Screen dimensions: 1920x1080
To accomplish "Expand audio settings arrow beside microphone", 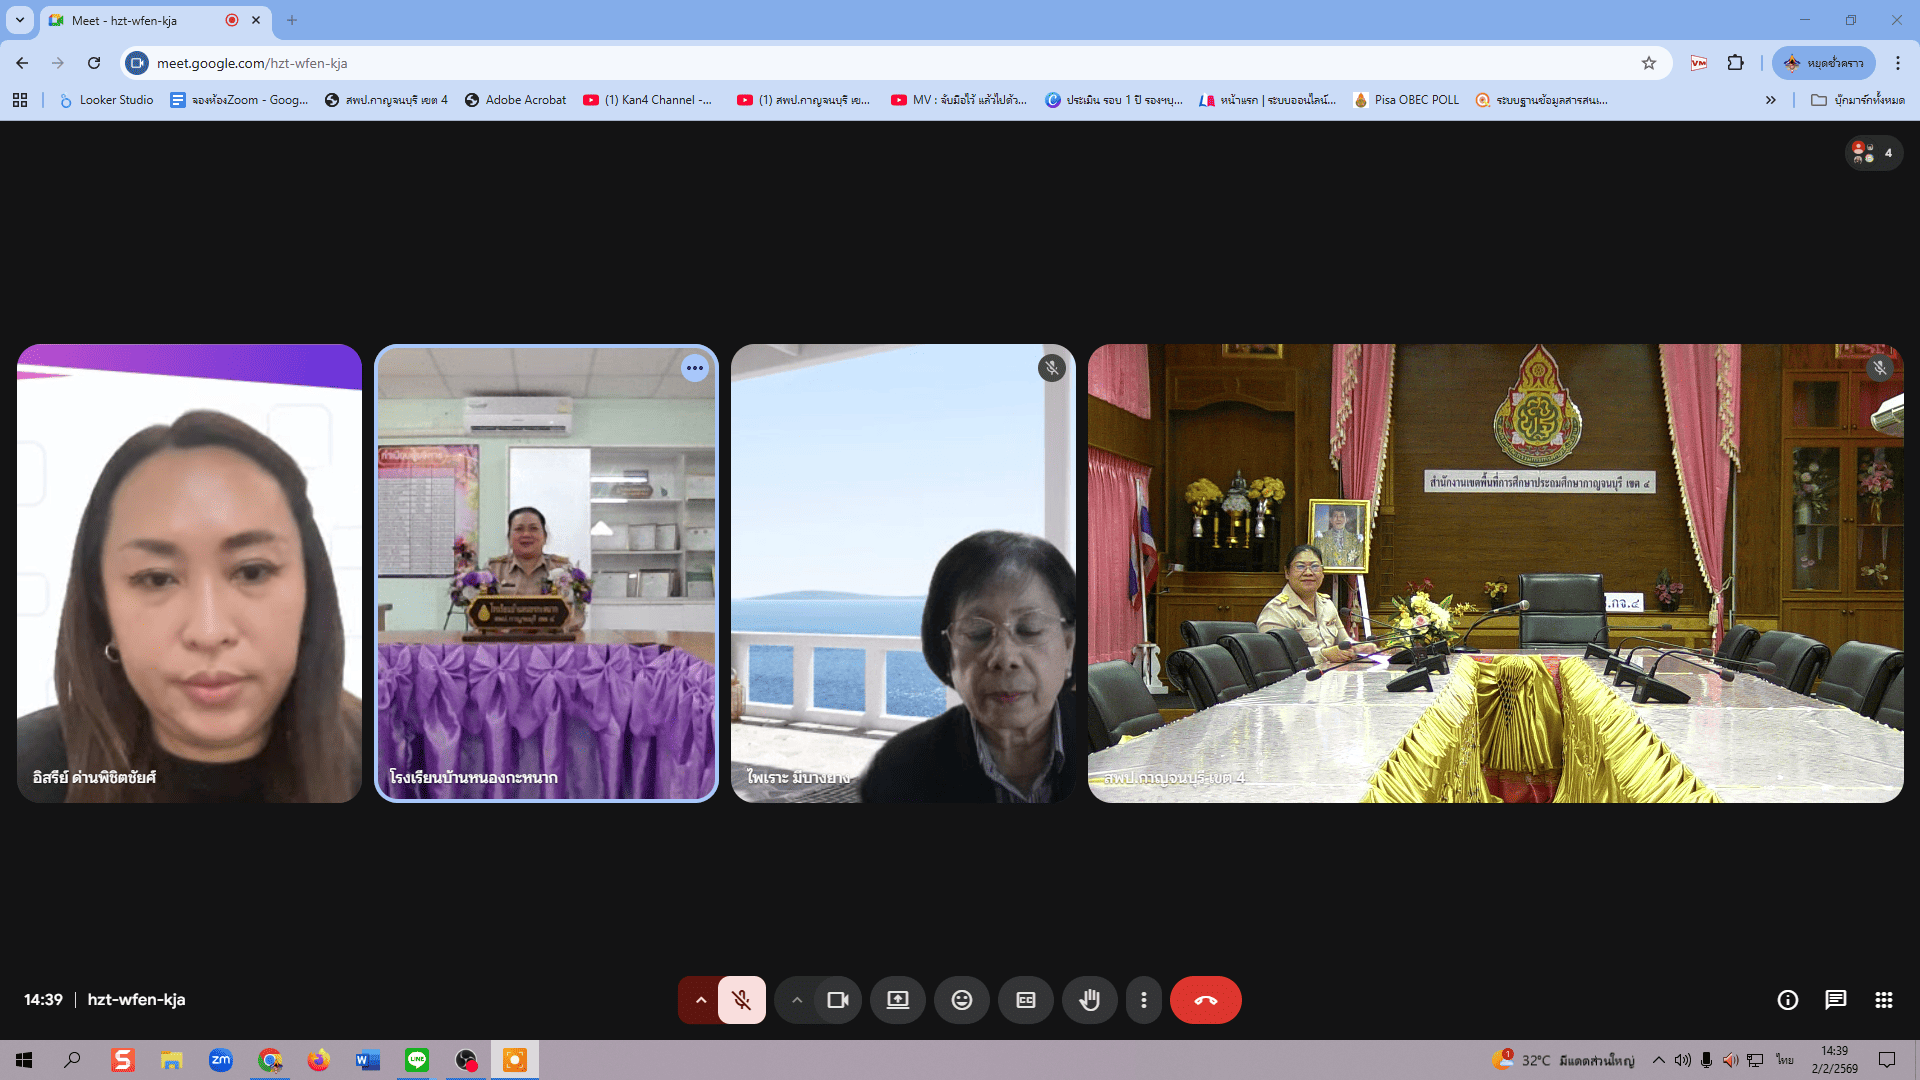I will [x=701, y=1000].
